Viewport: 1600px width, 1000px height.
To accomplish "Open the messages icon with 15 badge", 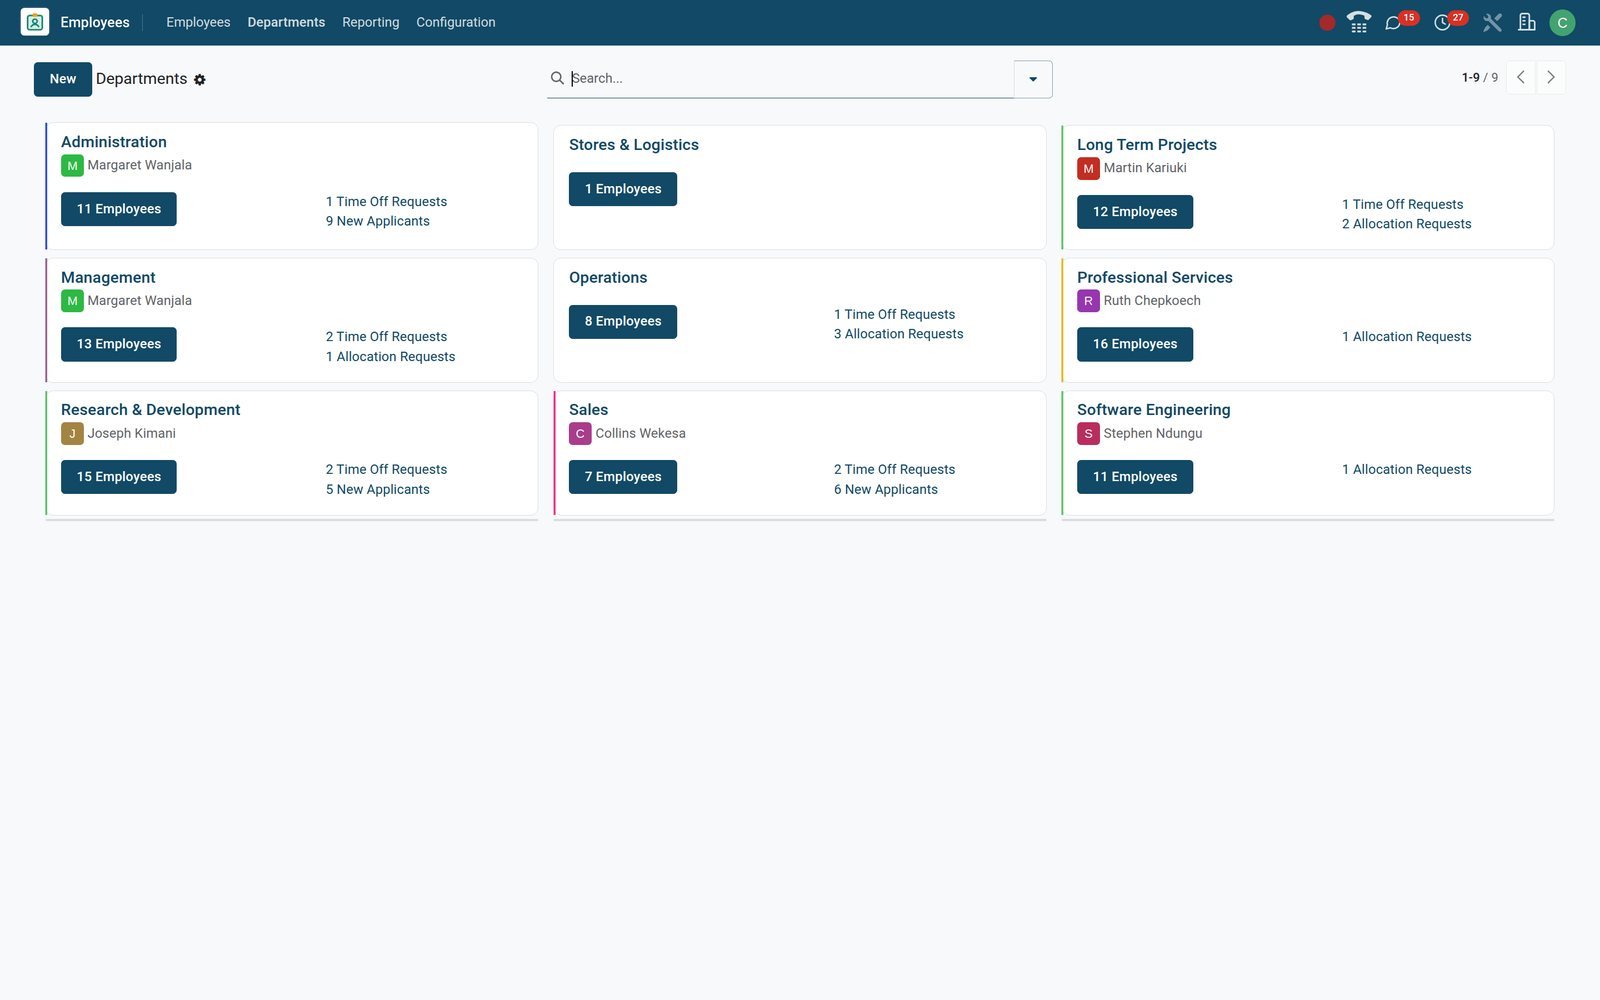I will tap(1392, 23).
